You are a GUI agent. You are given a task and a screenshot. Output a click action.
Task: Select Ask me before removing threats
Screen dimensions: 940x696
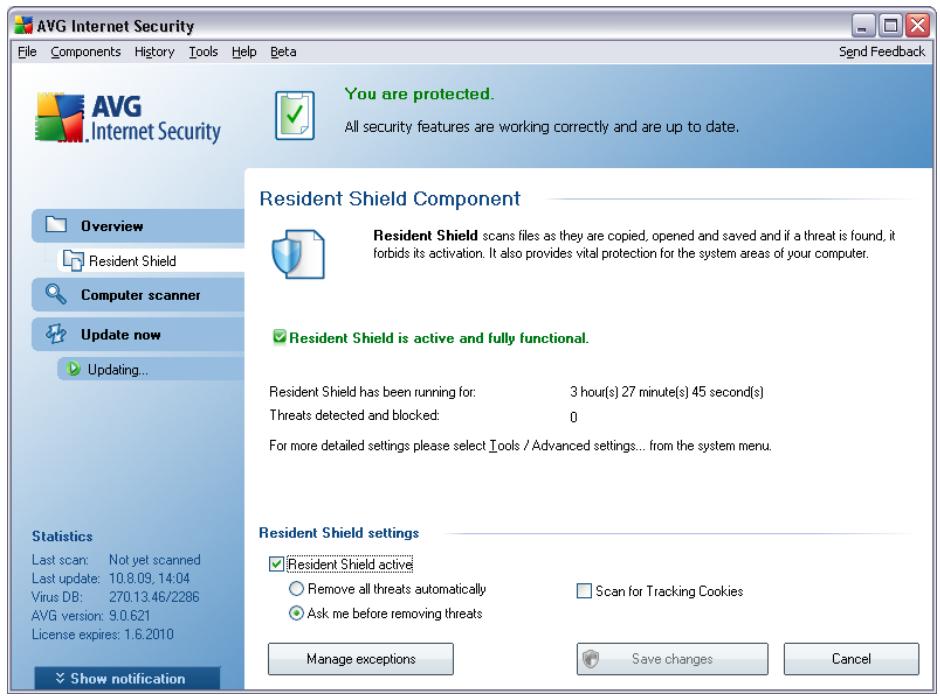[296, 613]
